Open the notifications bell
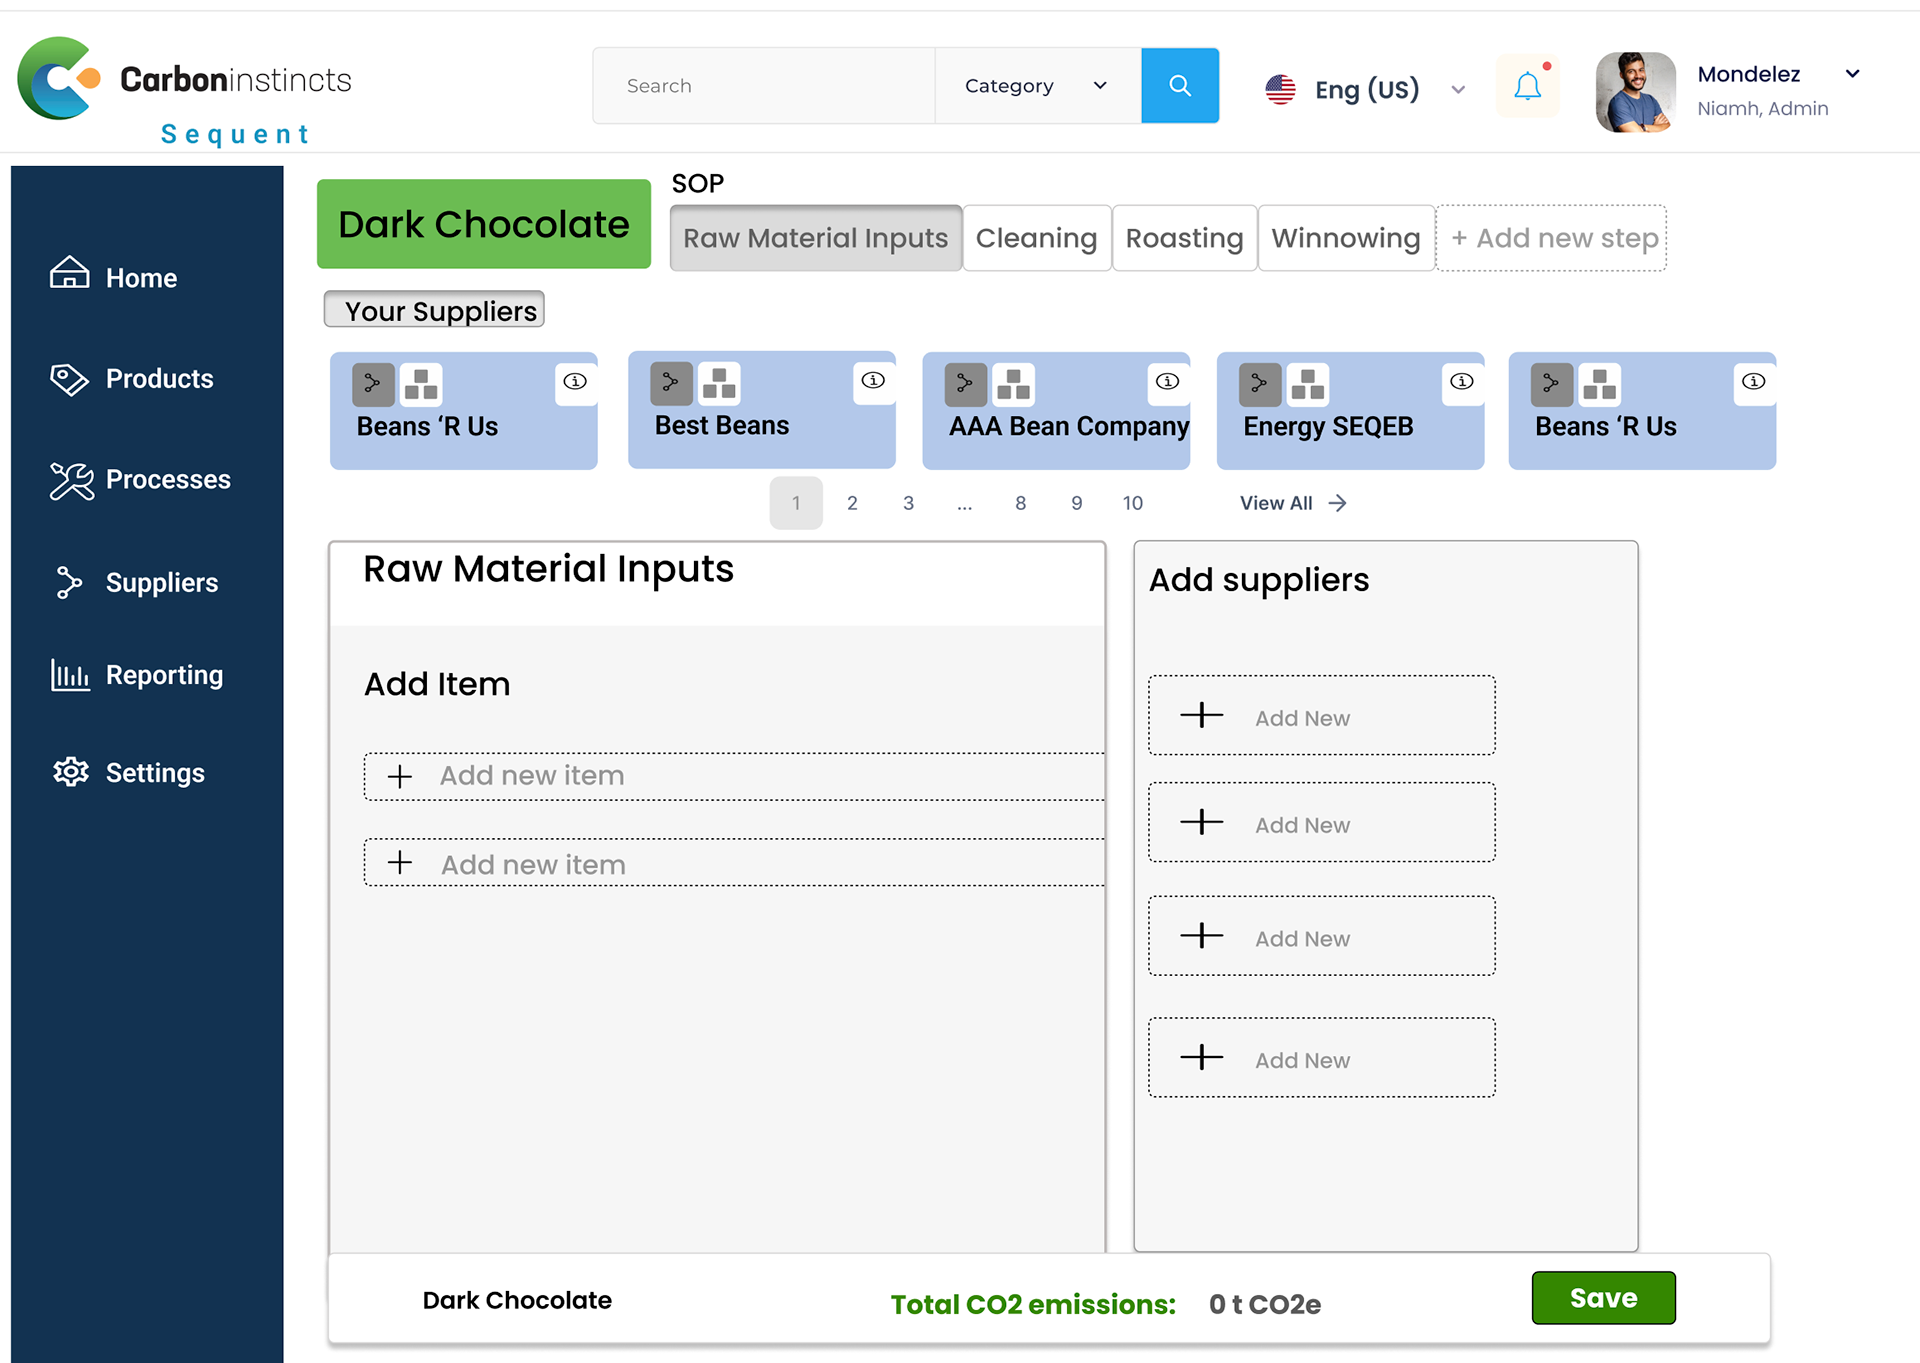The width and height of the screenshot is (1920, 1363). [1527, 86]
